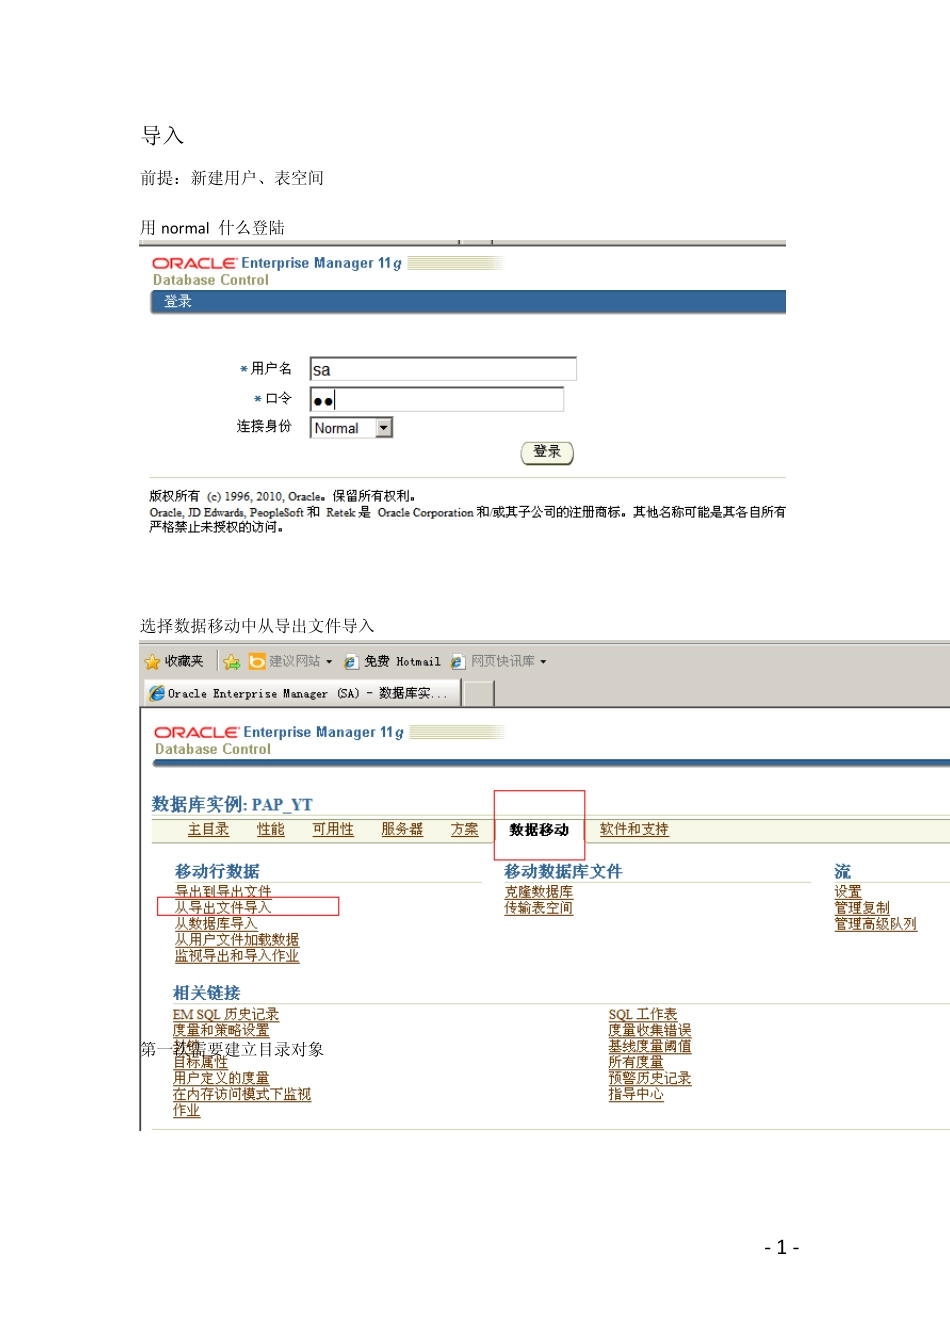
Task: Switch to the 性能 tab
Action: 271,830
